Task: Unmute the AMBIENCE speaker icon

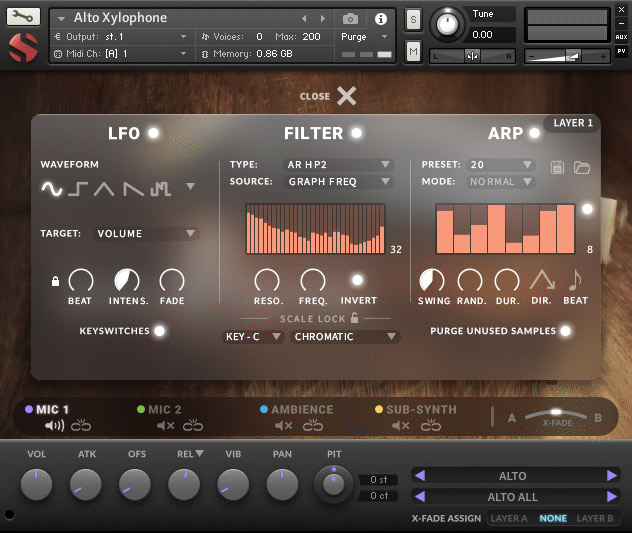Action: [x=283, y=425]
